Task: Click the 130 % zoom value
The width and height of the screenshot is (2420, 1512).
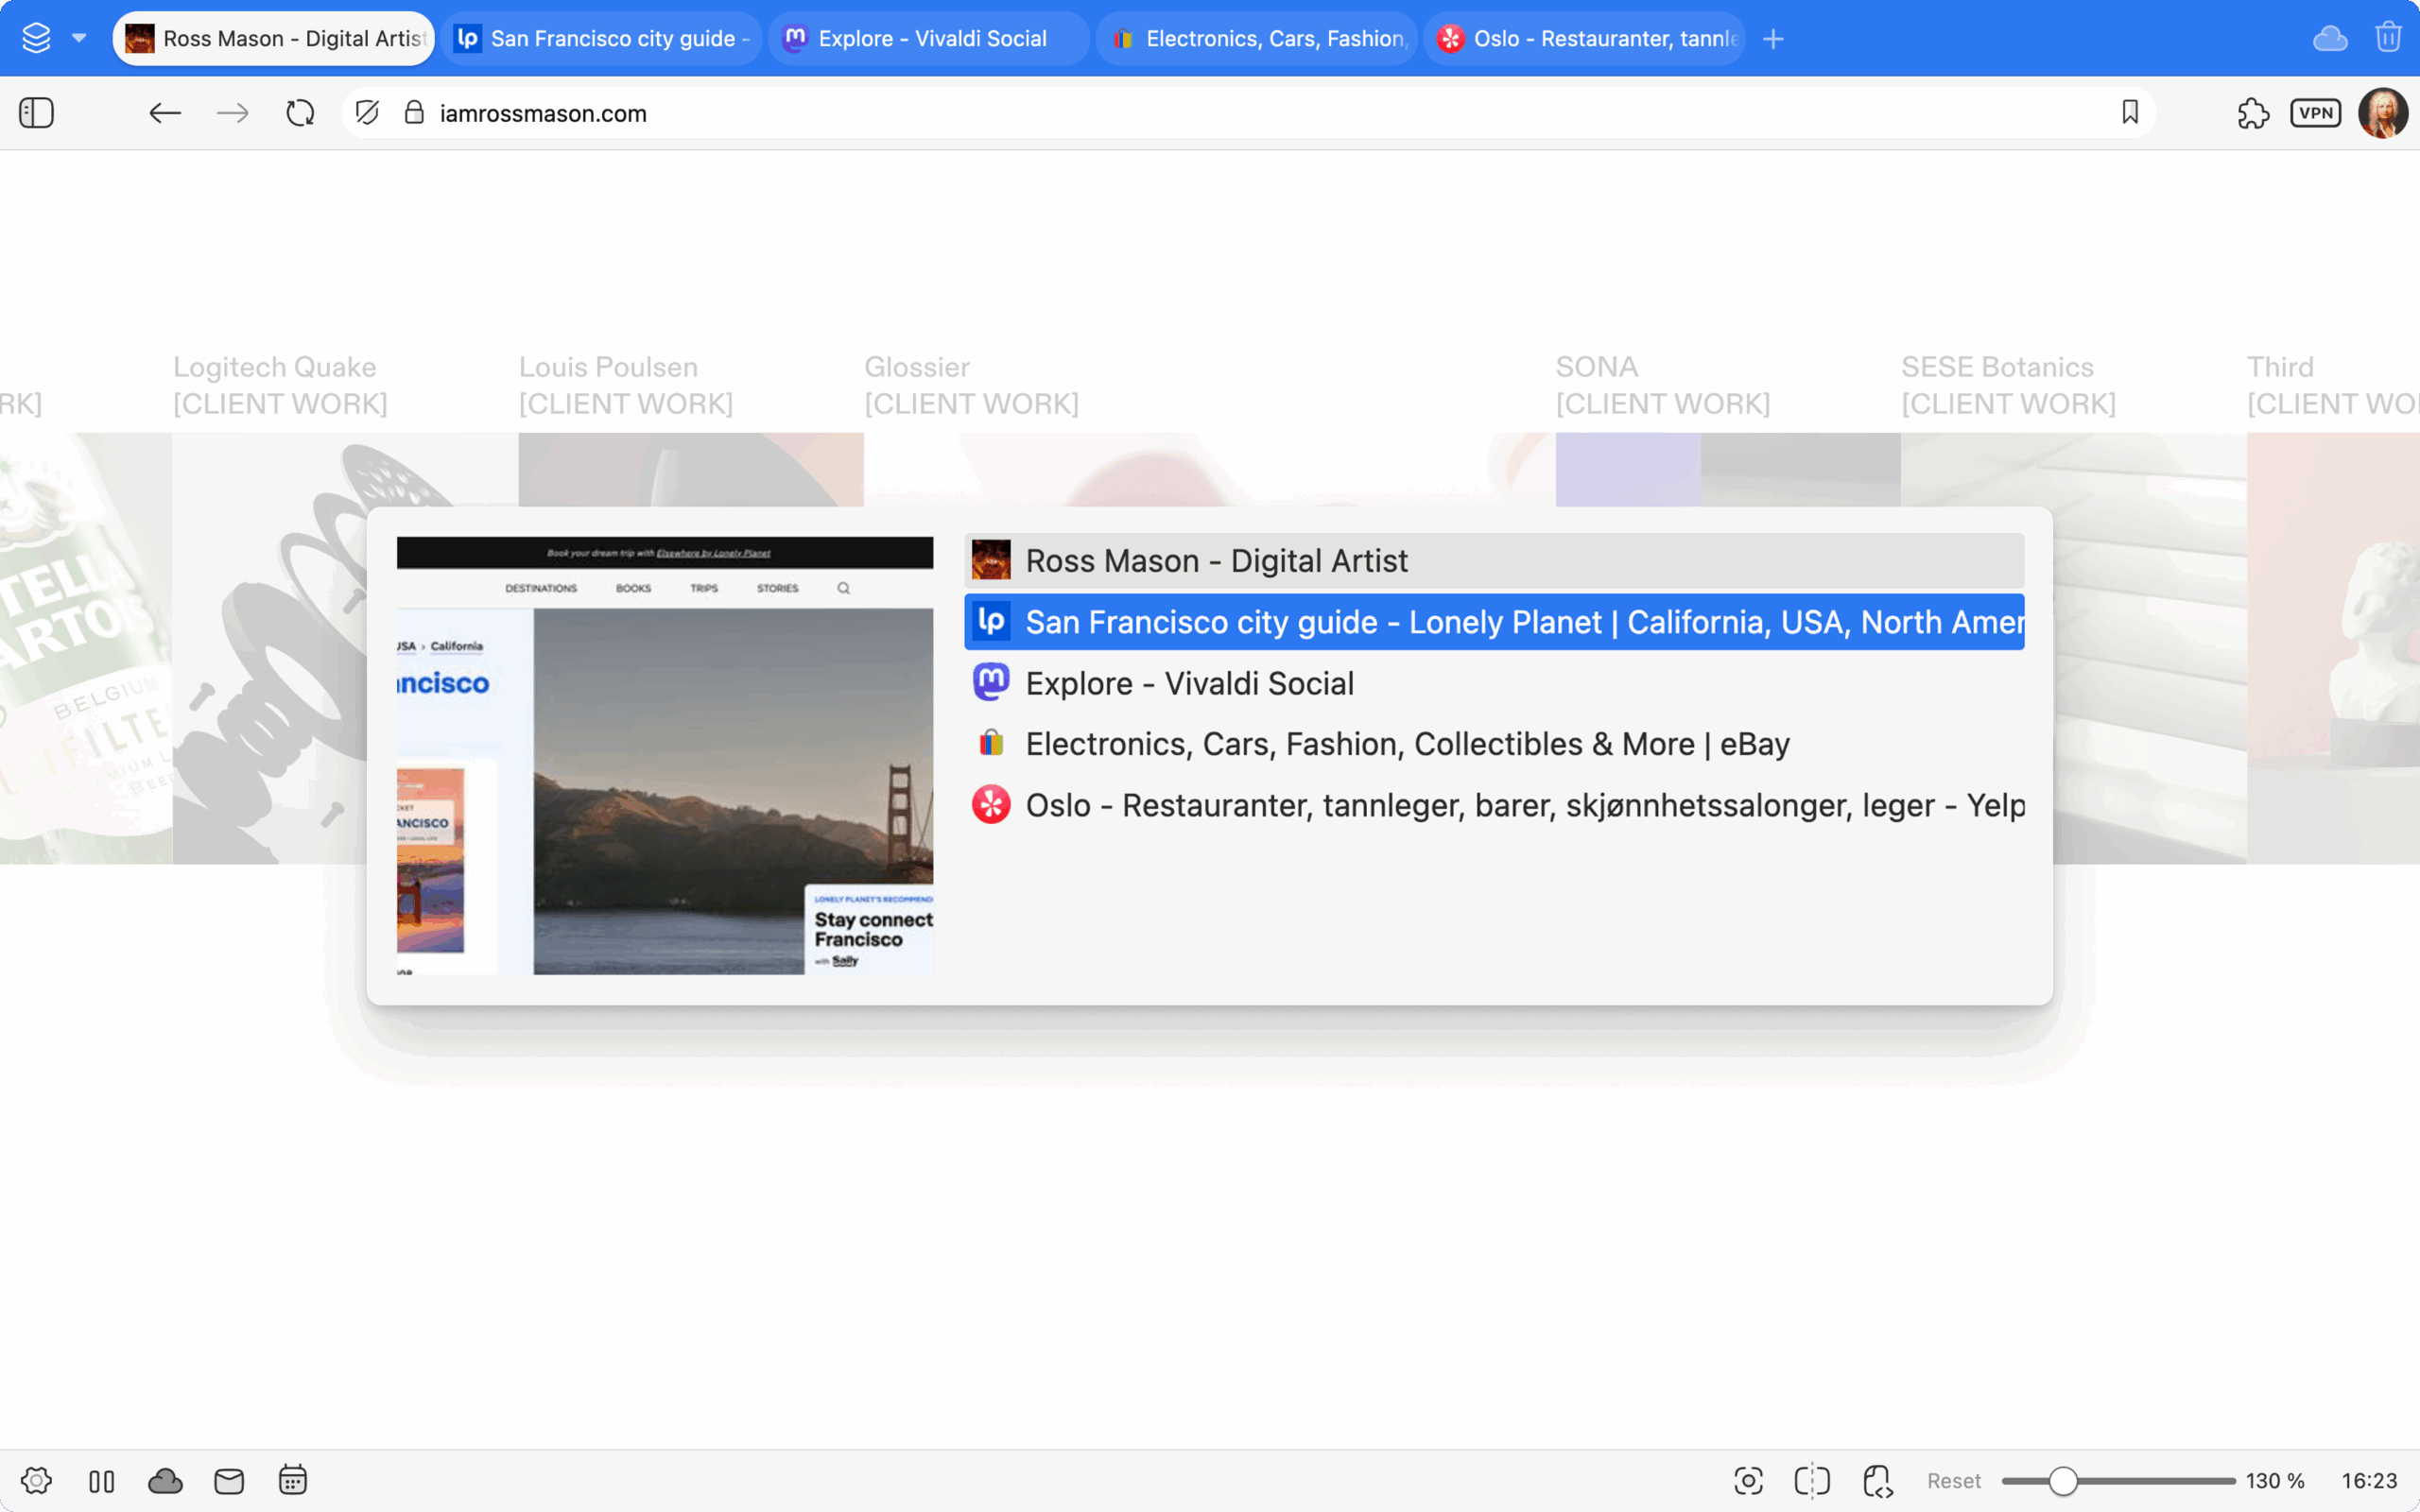Action: (2274, 1481)
